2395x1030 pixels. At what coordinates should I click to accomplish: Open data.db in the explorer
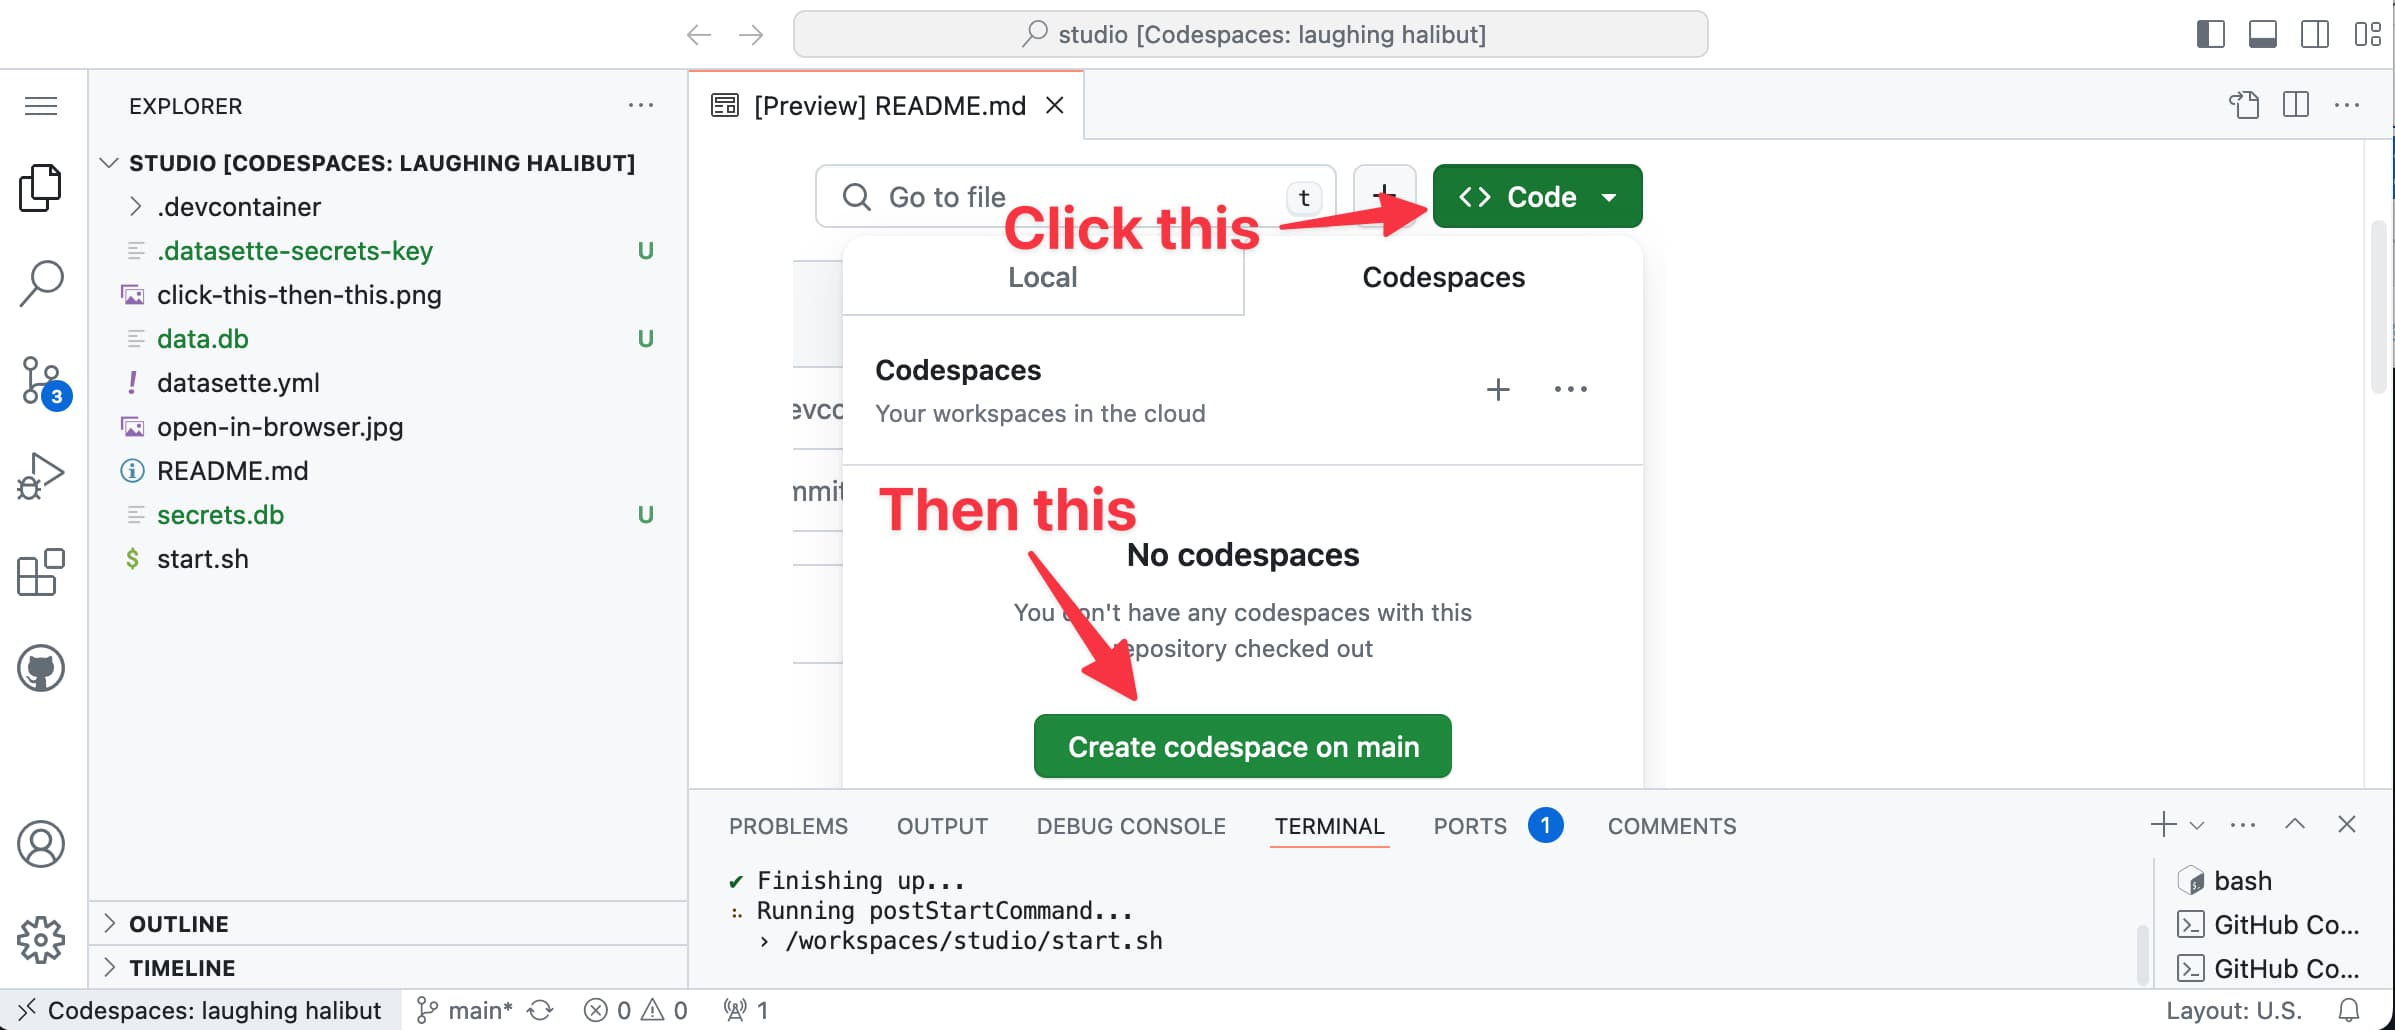388,339
